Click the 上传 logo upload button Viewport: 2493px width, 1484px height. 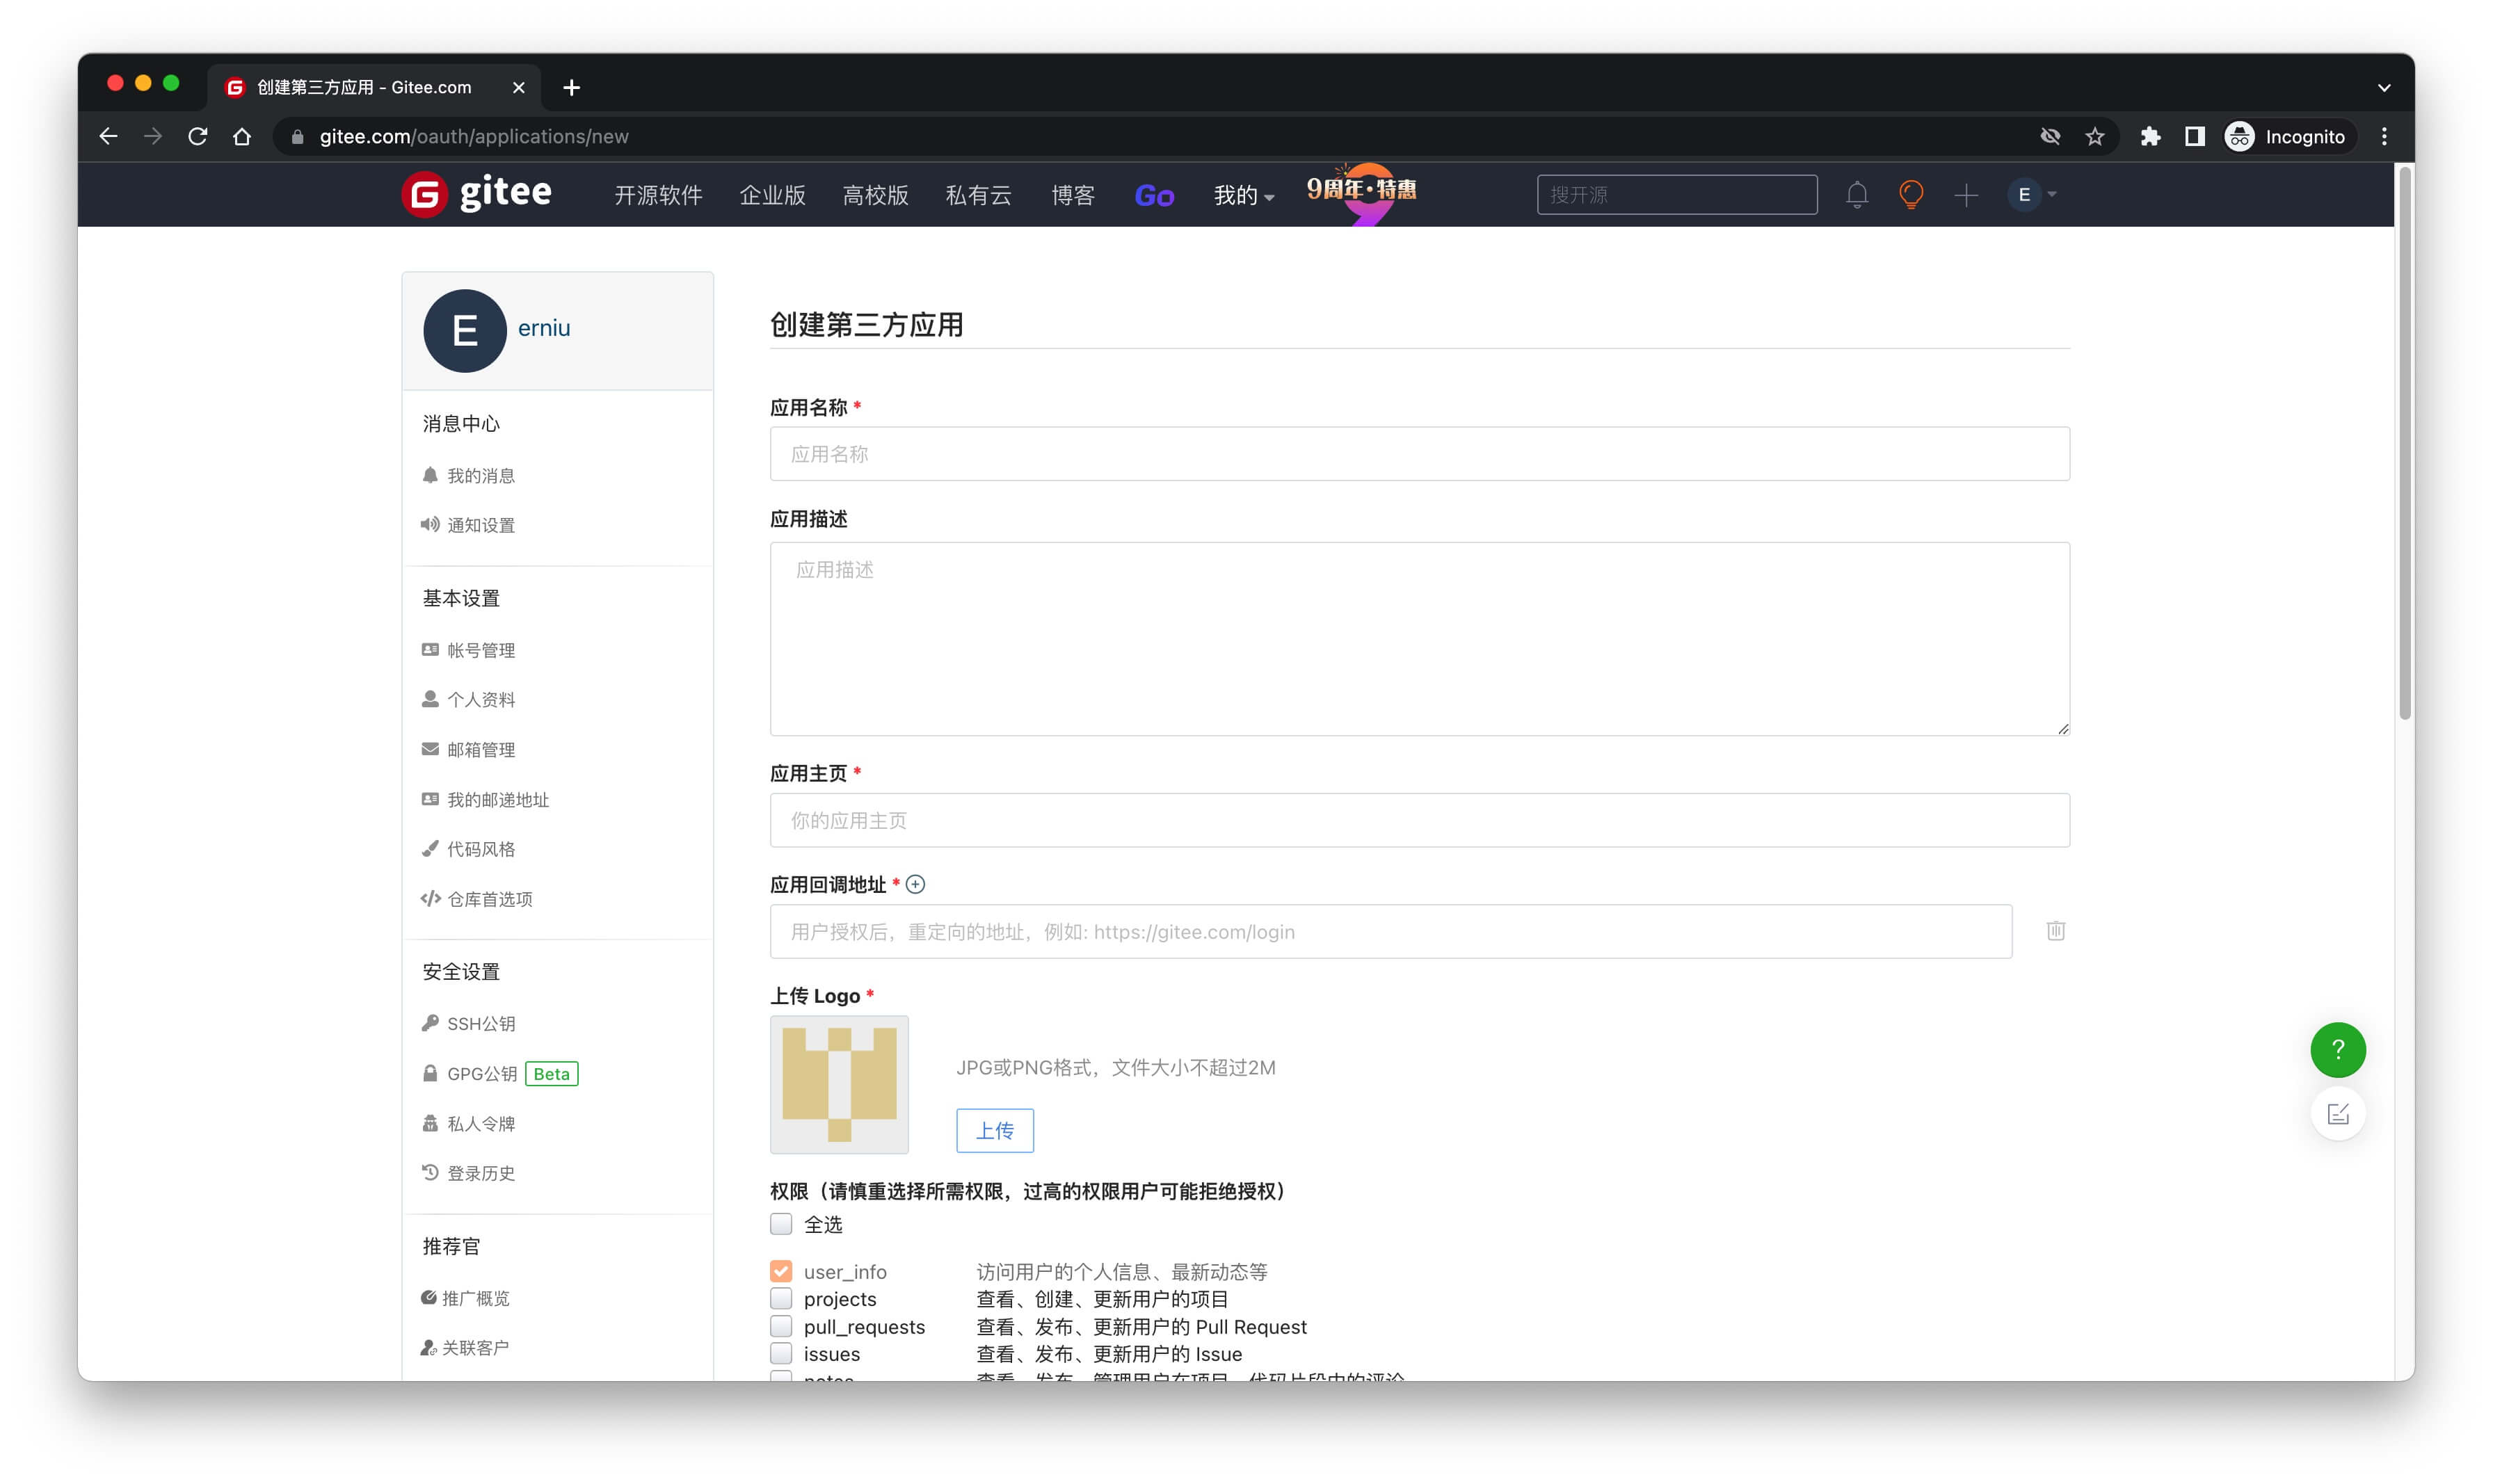(994, 1130)
